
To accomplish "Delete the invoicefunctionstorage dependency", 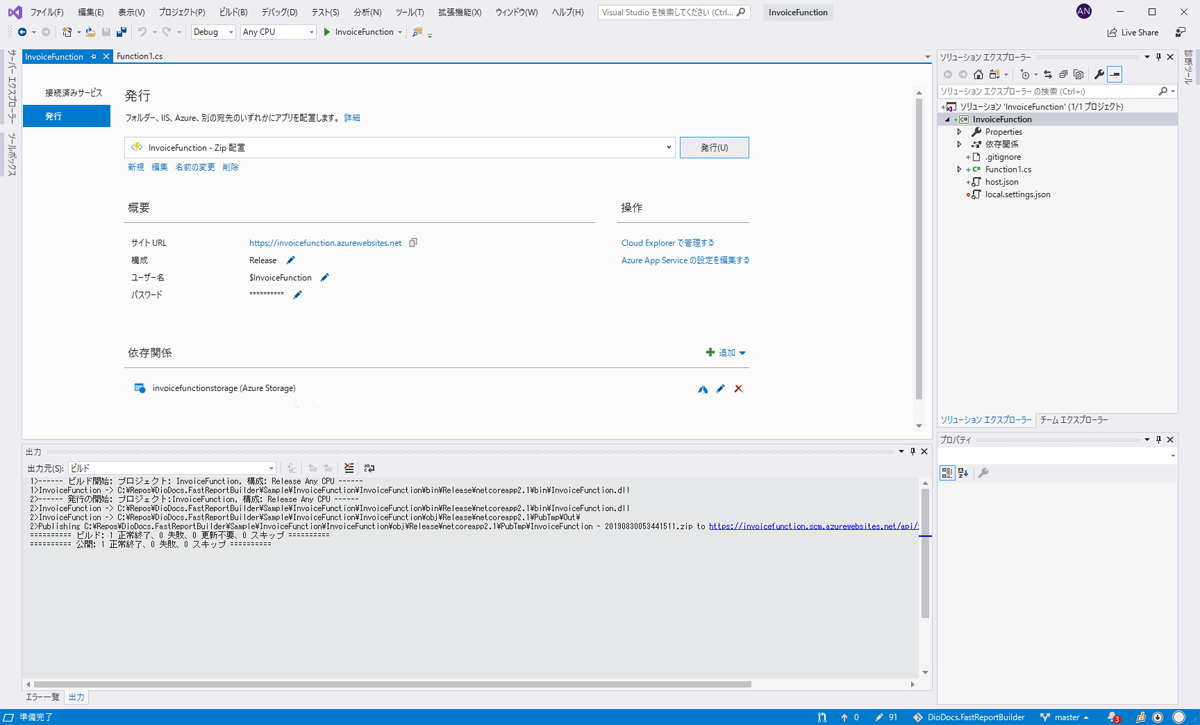I will 739,389.
